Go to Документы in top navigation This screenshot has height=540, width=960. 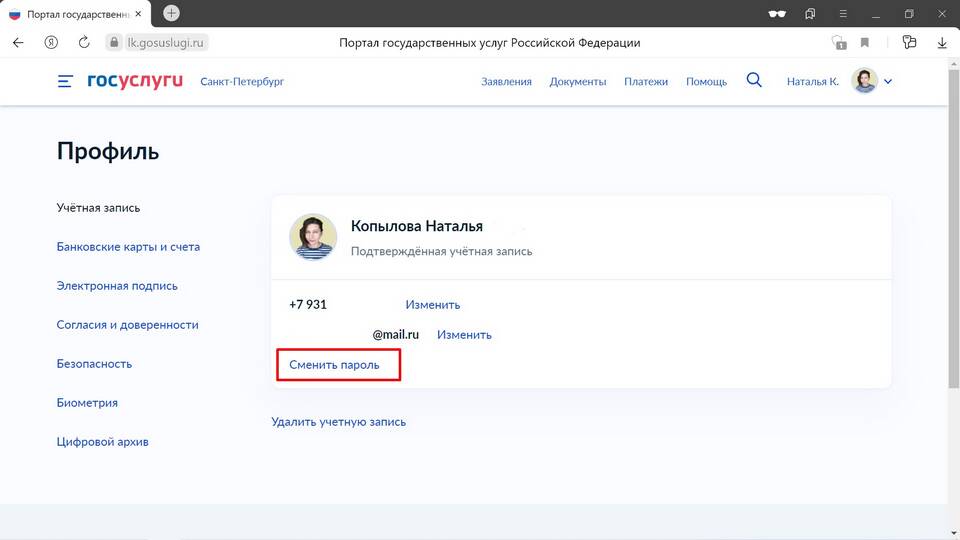(578, 82)
